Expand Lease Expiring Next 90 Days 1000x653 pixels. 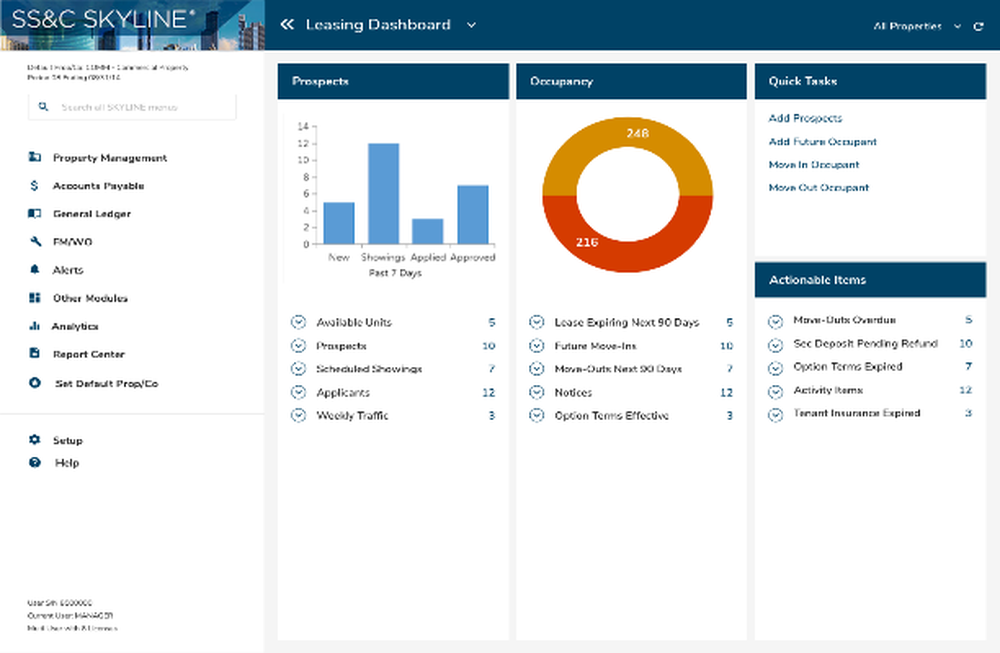pyautogui.click(x=631, y=322)
